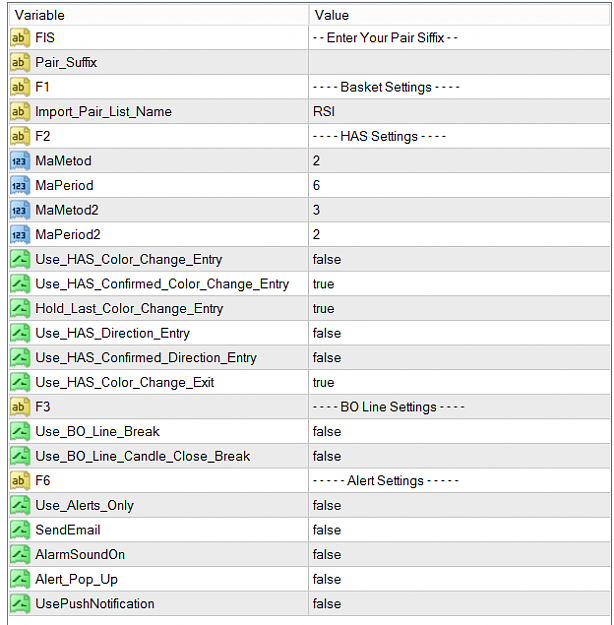Click the green icon beside SendEmail
This screenshot has width=614, height=625.
(x=20, y=530)
